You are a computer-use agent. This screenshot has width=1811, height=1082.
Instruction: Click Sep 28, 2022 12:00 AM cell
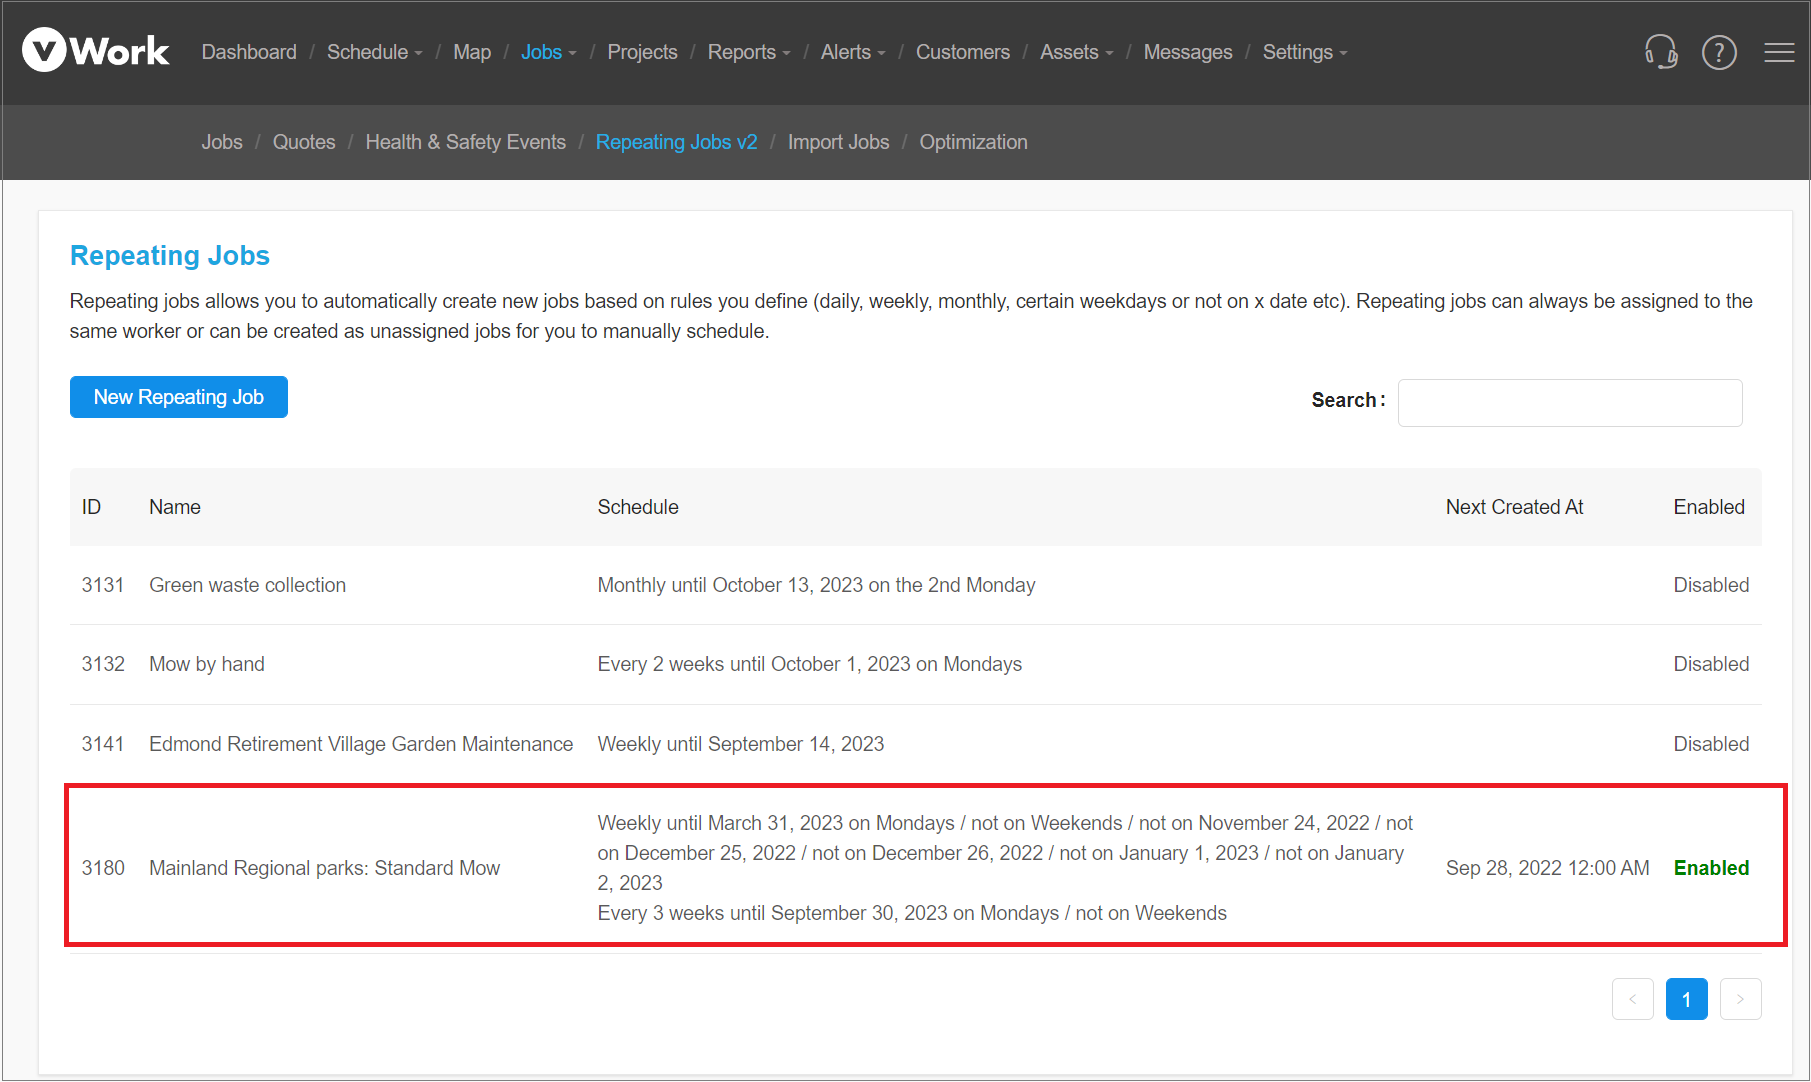pyautogui.click(x=1548, y=868)
